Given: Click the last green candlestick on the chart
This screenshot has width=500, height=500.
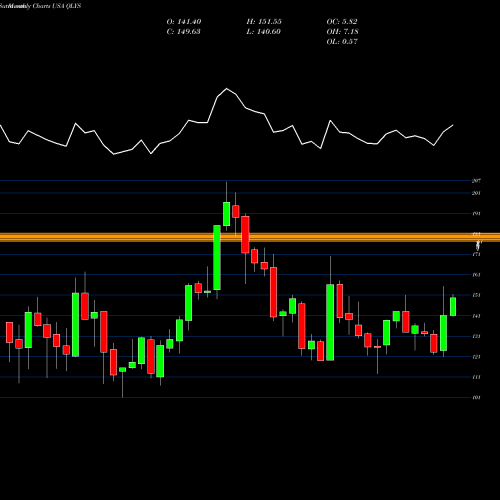Looking at the screenshot, I should pos(453,306).
